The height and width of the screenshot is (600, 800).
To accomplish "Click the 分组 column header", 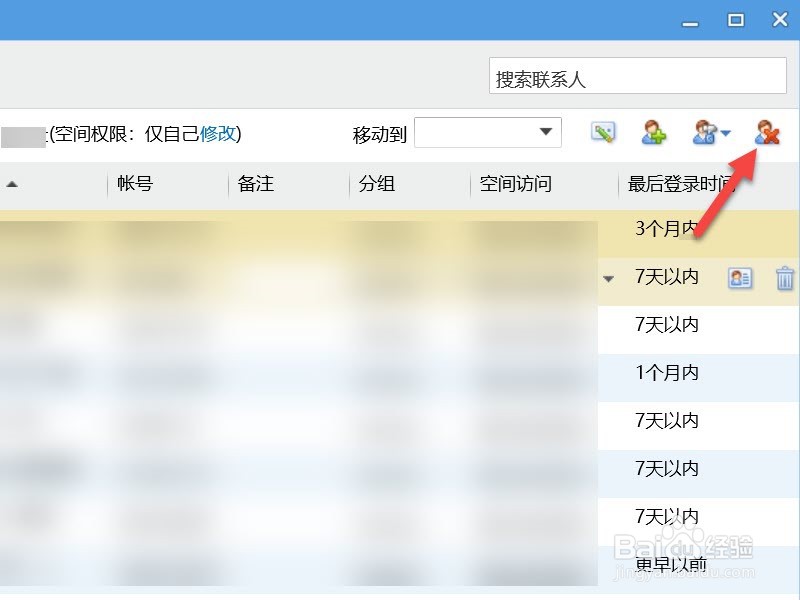I will click(x=378, y=184).
